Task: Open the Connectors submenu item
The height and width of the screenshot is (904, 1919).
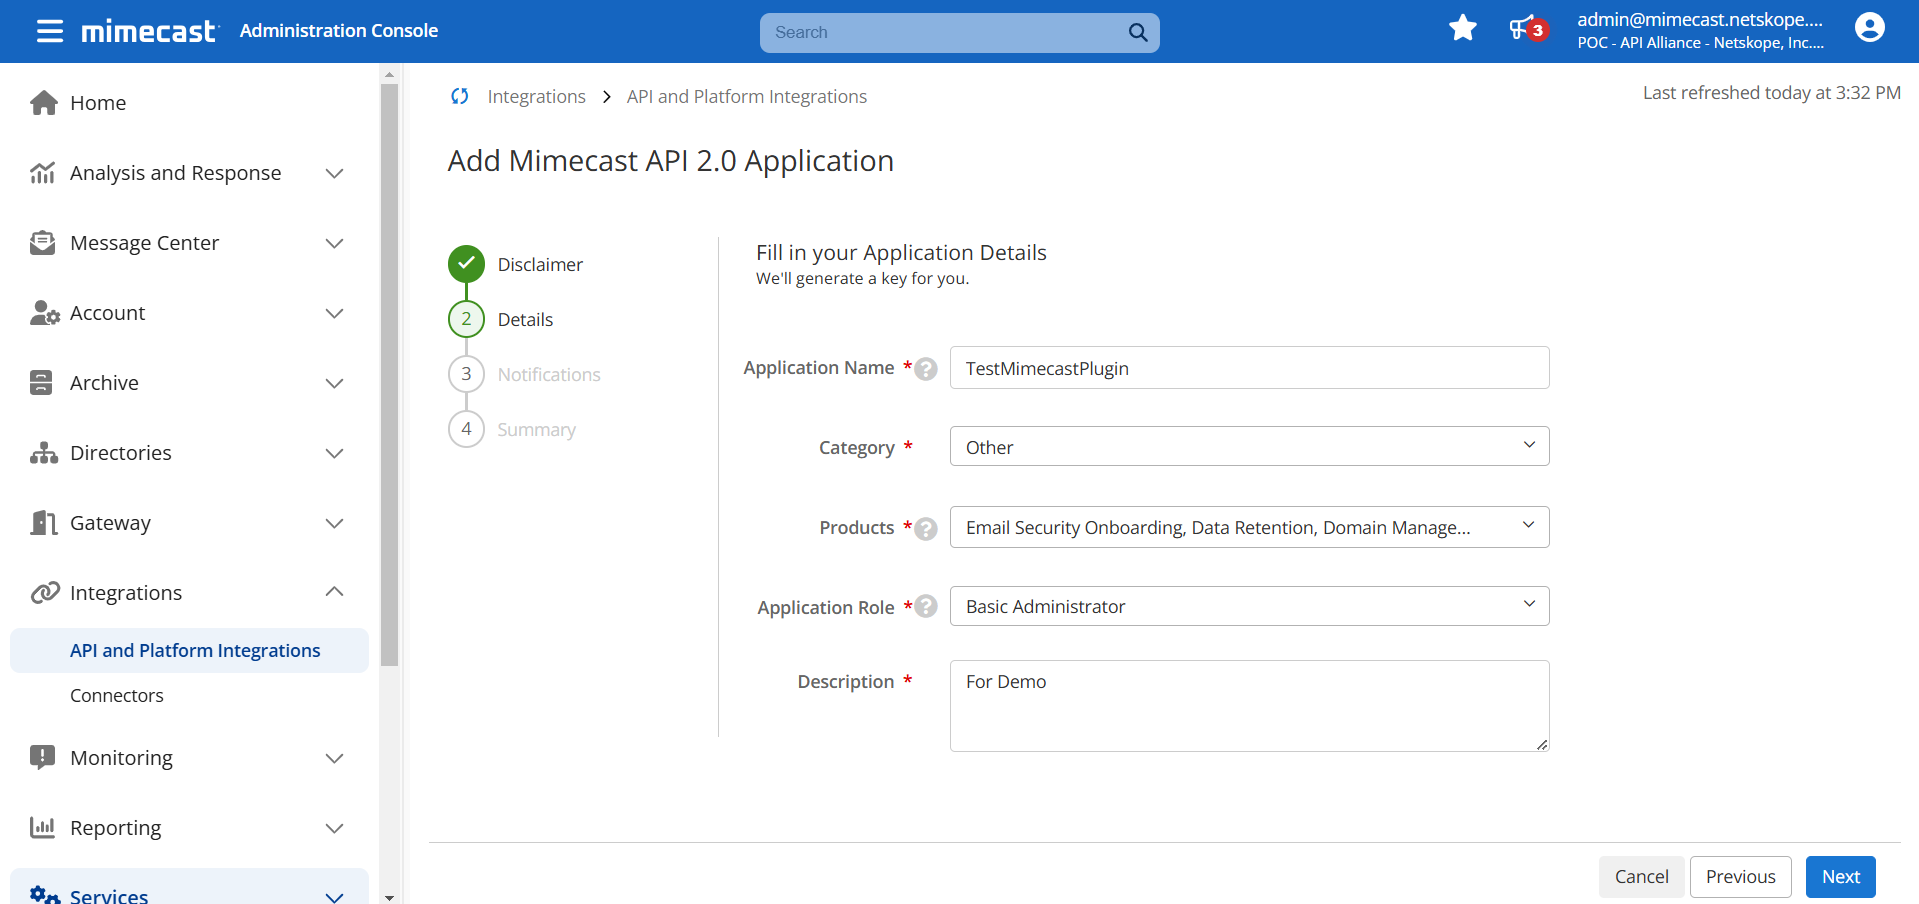Action: (117, 695)
